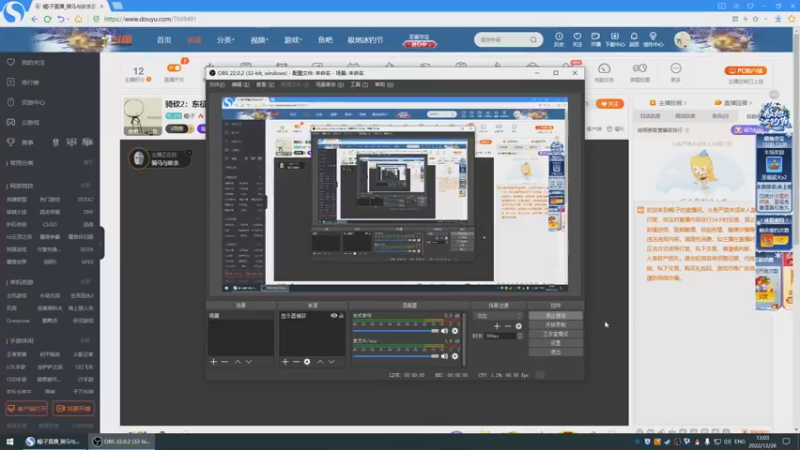Open transition properties gear icon
This screenshot has height=450, width=800.
pos(518,326)
